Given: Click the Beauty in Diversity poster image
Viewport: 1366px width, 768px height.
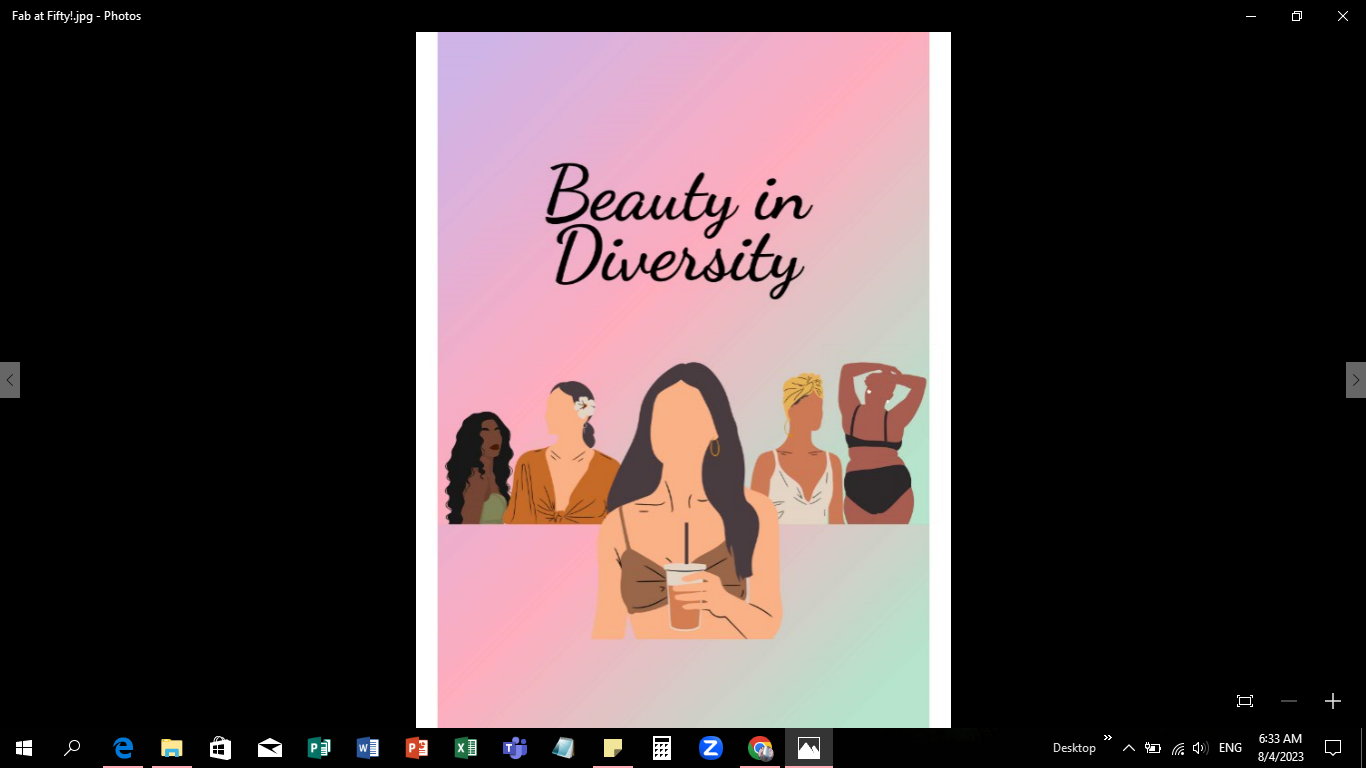Looking at the screenshot, I should click(x=683, y=380).
